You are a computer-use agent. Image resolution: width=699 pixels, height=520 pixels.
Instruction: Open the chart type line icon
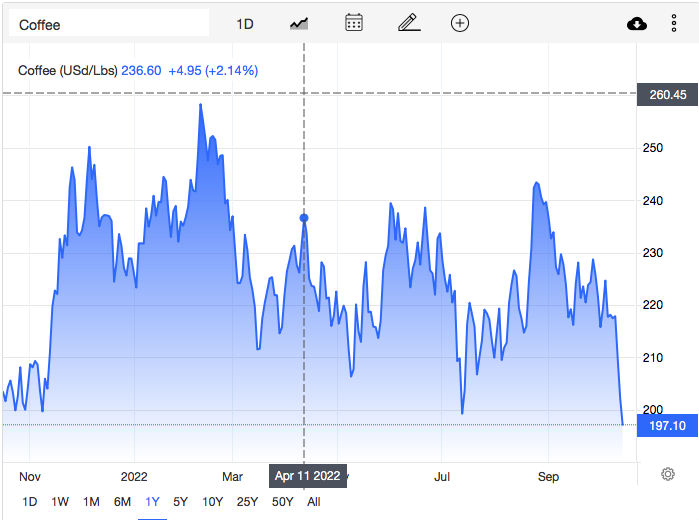[x=299, y=23]
